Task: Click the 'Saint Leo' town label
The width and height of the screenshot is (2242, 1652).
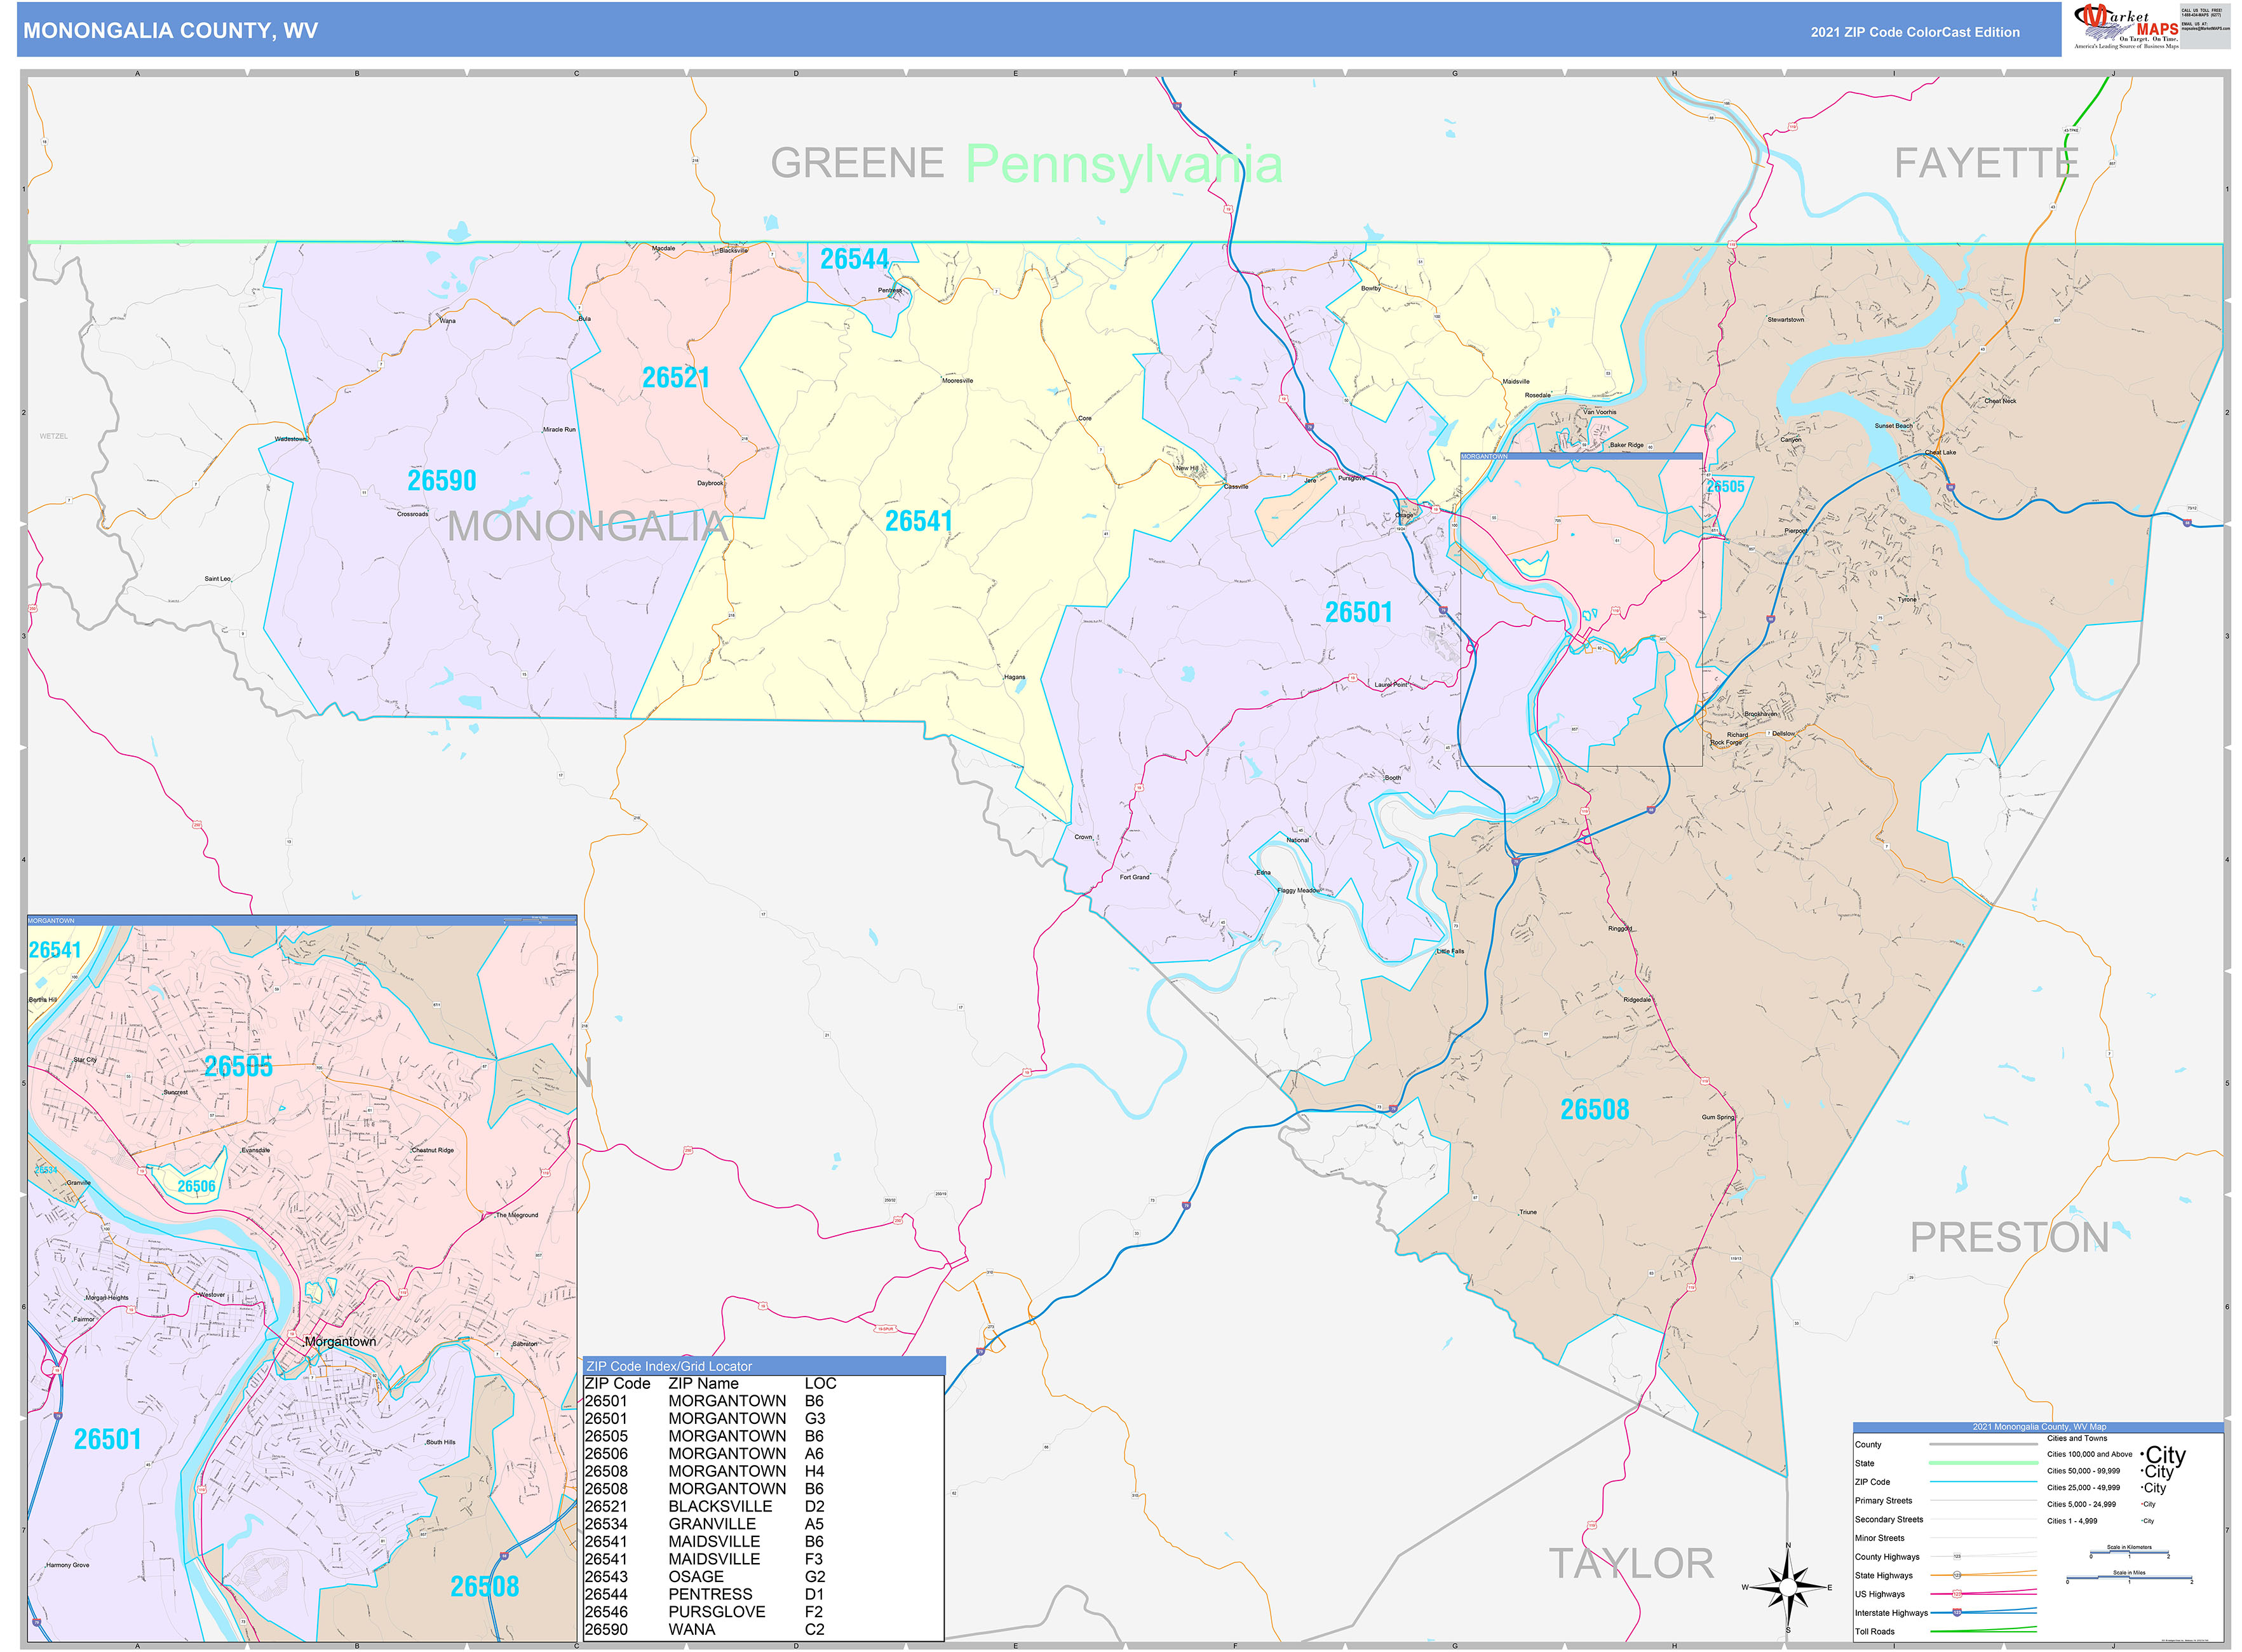Action: point(217,579)
